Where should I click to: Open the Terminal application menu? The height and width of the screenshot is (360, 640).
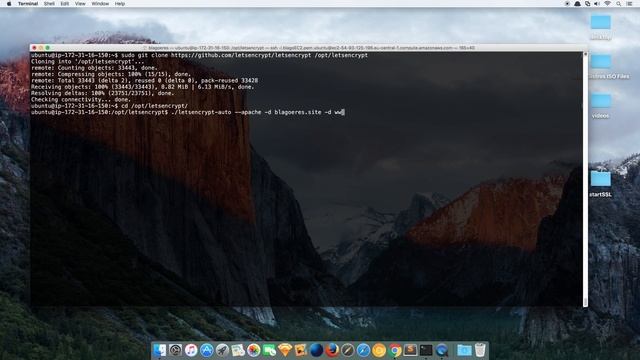click(x=28, y=4)
